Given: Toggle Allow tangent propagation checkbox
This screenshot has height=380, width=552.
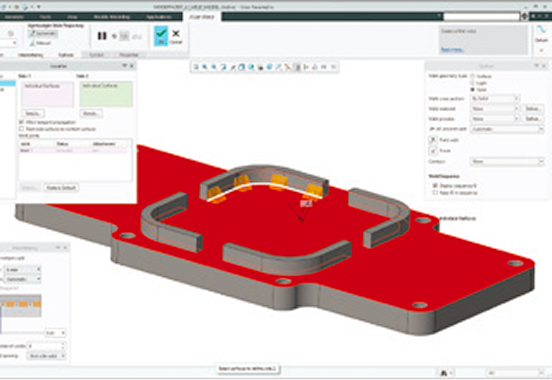Looking at the screenshot, I should click(21, 122).
